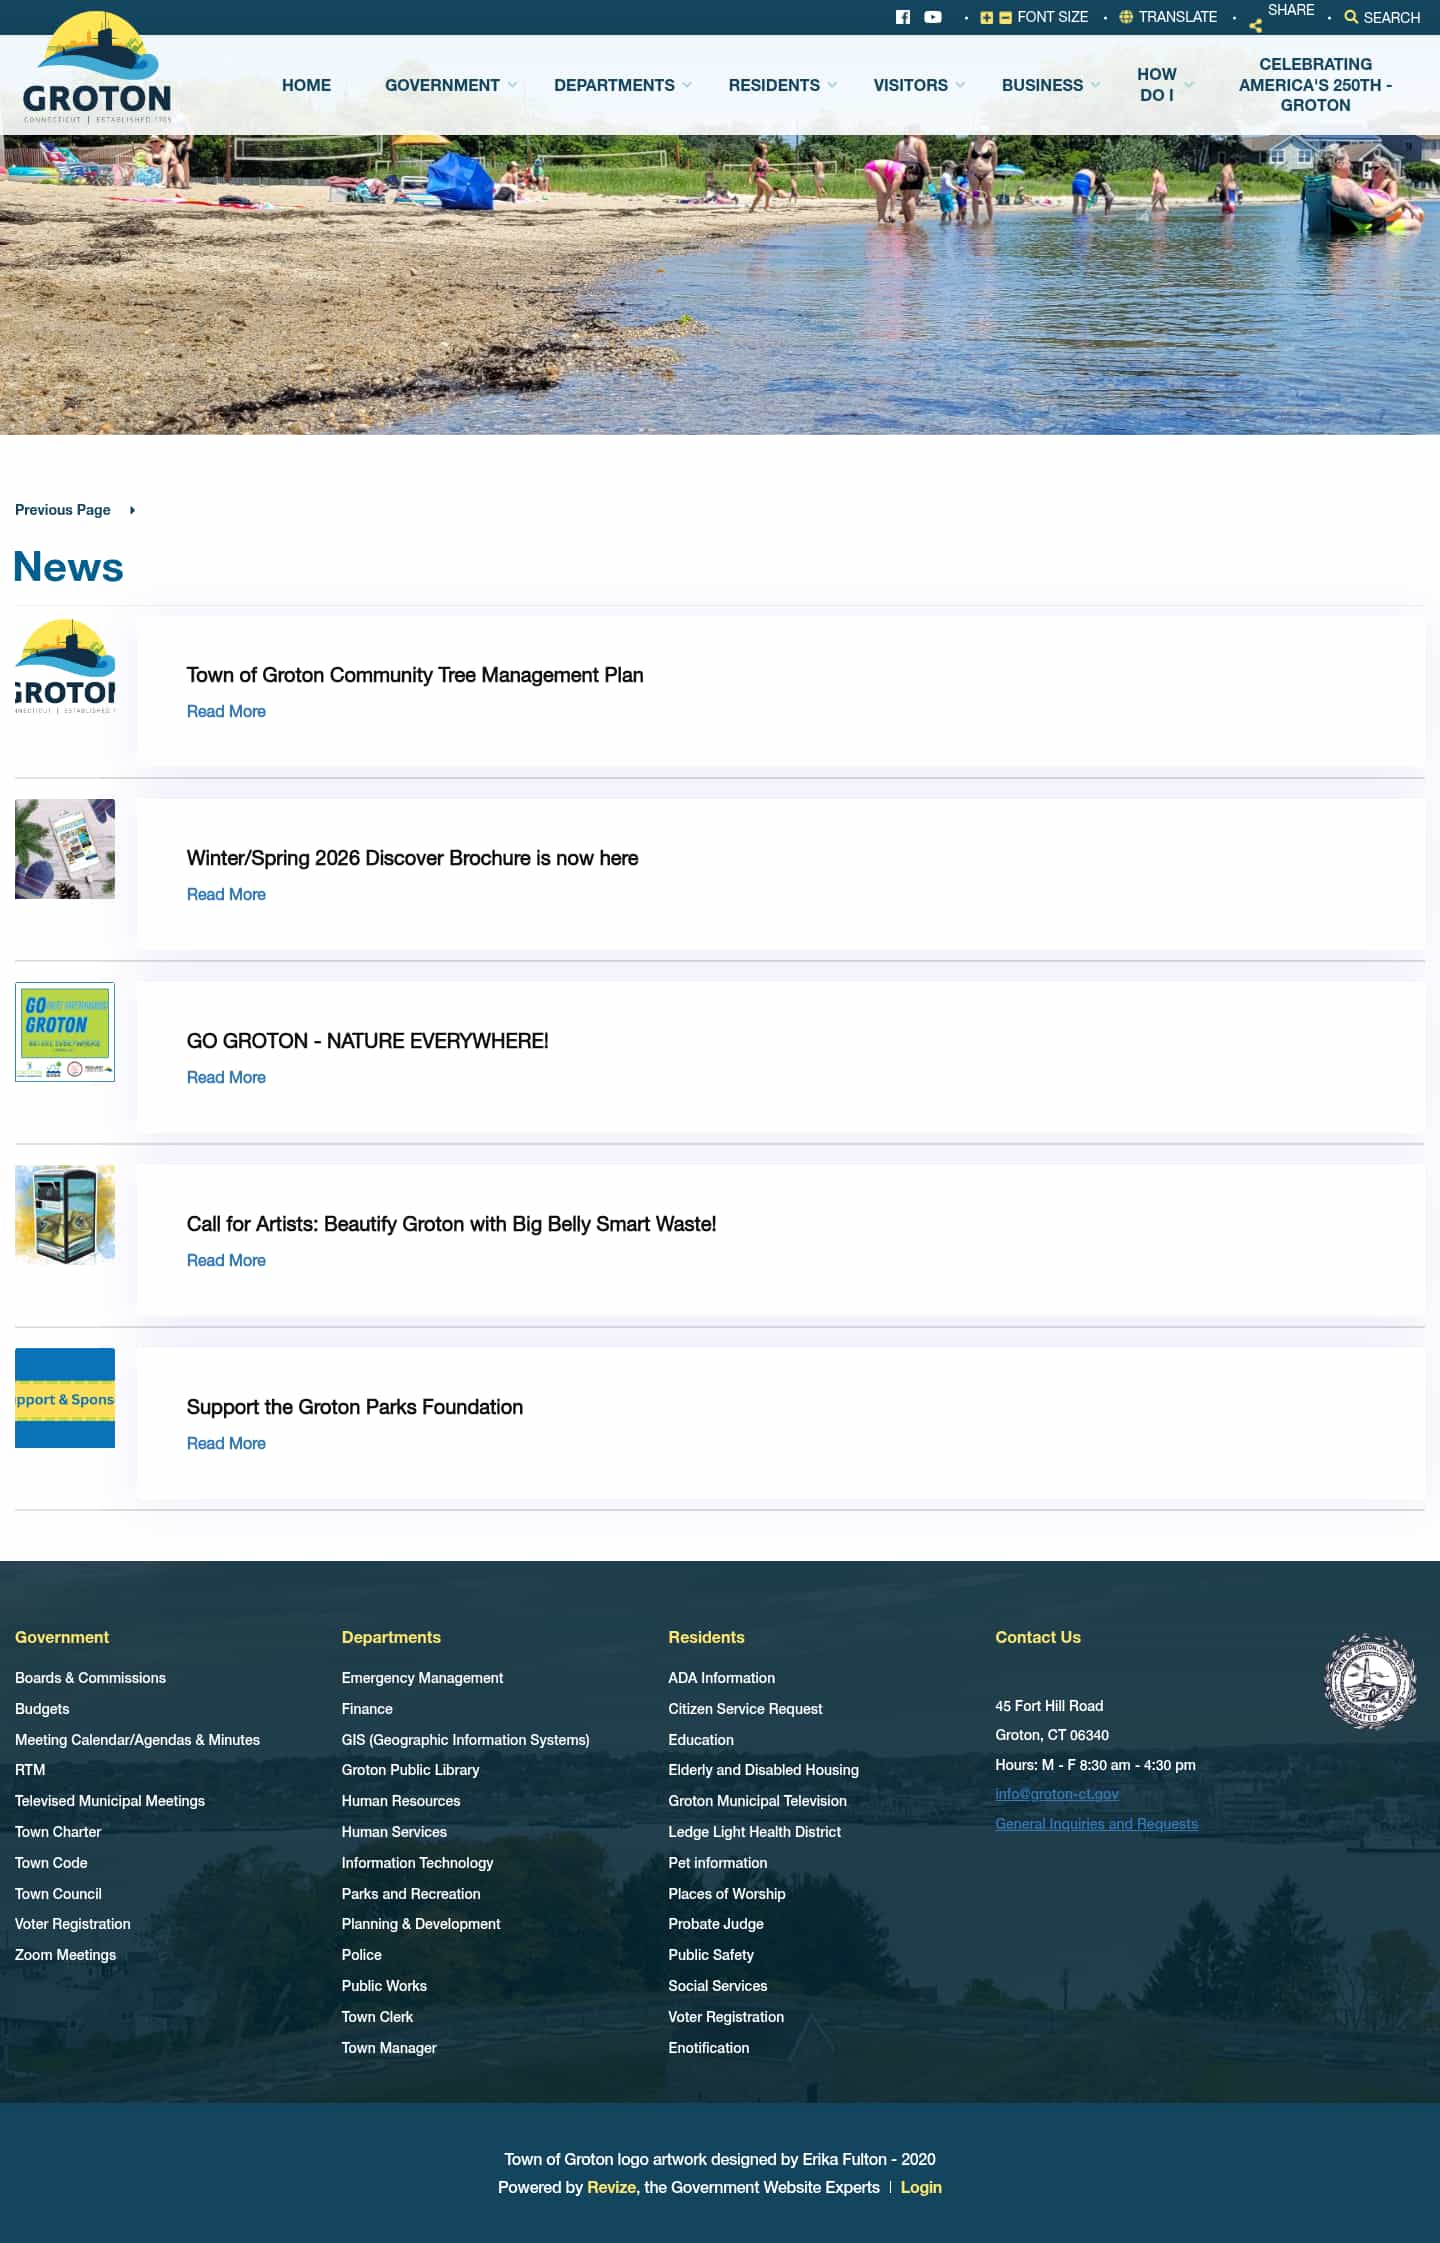The height and width of the screenshot is (2243, 1440).
Task: Read More on GO GROTON Nature Everywhere
Action: coord(226,1077)
